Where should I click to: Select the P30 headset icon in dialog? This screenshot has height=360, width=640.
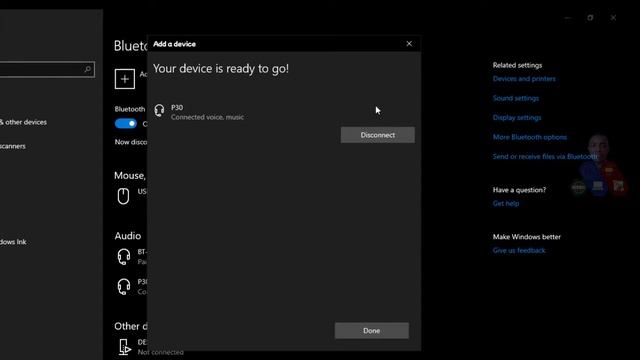(x=159, y=111)
